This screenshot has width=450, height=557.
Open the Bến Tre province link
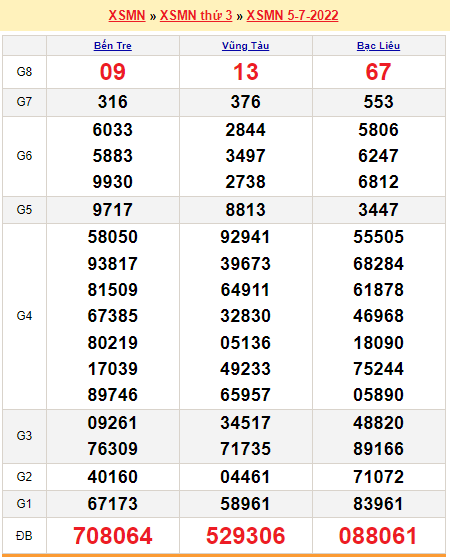(x=113, y=46)
